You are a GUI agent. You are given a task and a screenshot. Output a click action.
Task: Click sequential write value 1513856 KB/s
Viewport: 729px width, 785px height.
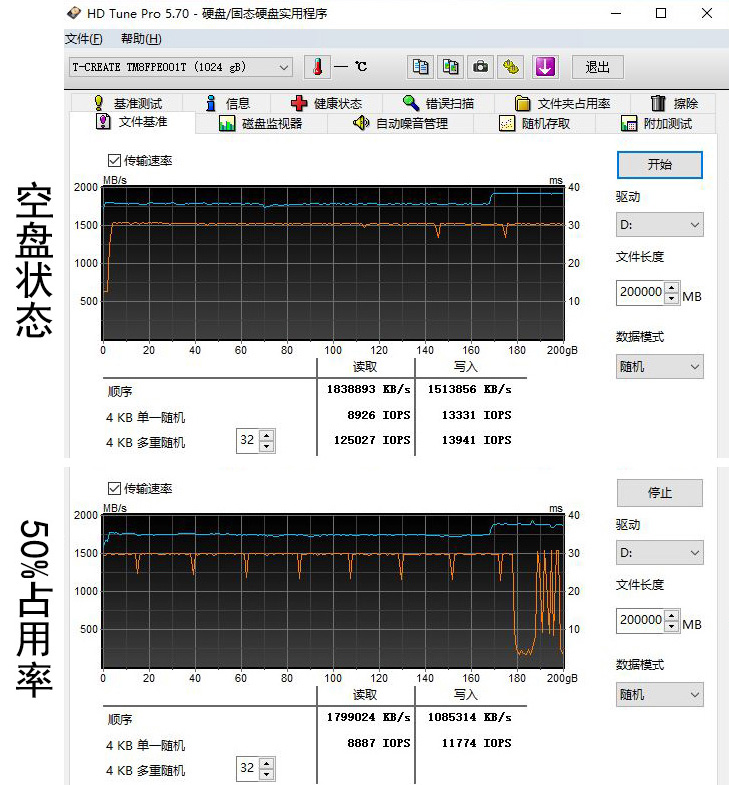pos(470,389)
